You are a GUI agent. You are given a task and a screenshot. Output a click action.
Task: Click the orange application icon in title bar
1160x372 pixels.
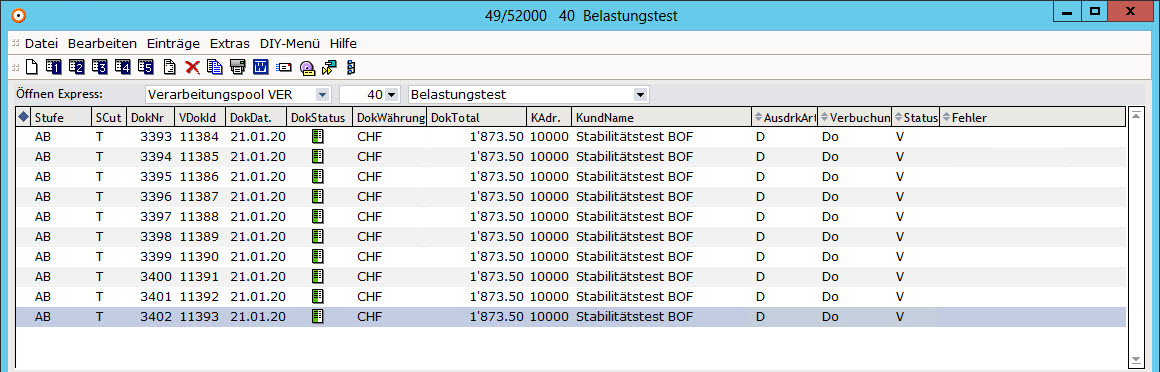19,15
